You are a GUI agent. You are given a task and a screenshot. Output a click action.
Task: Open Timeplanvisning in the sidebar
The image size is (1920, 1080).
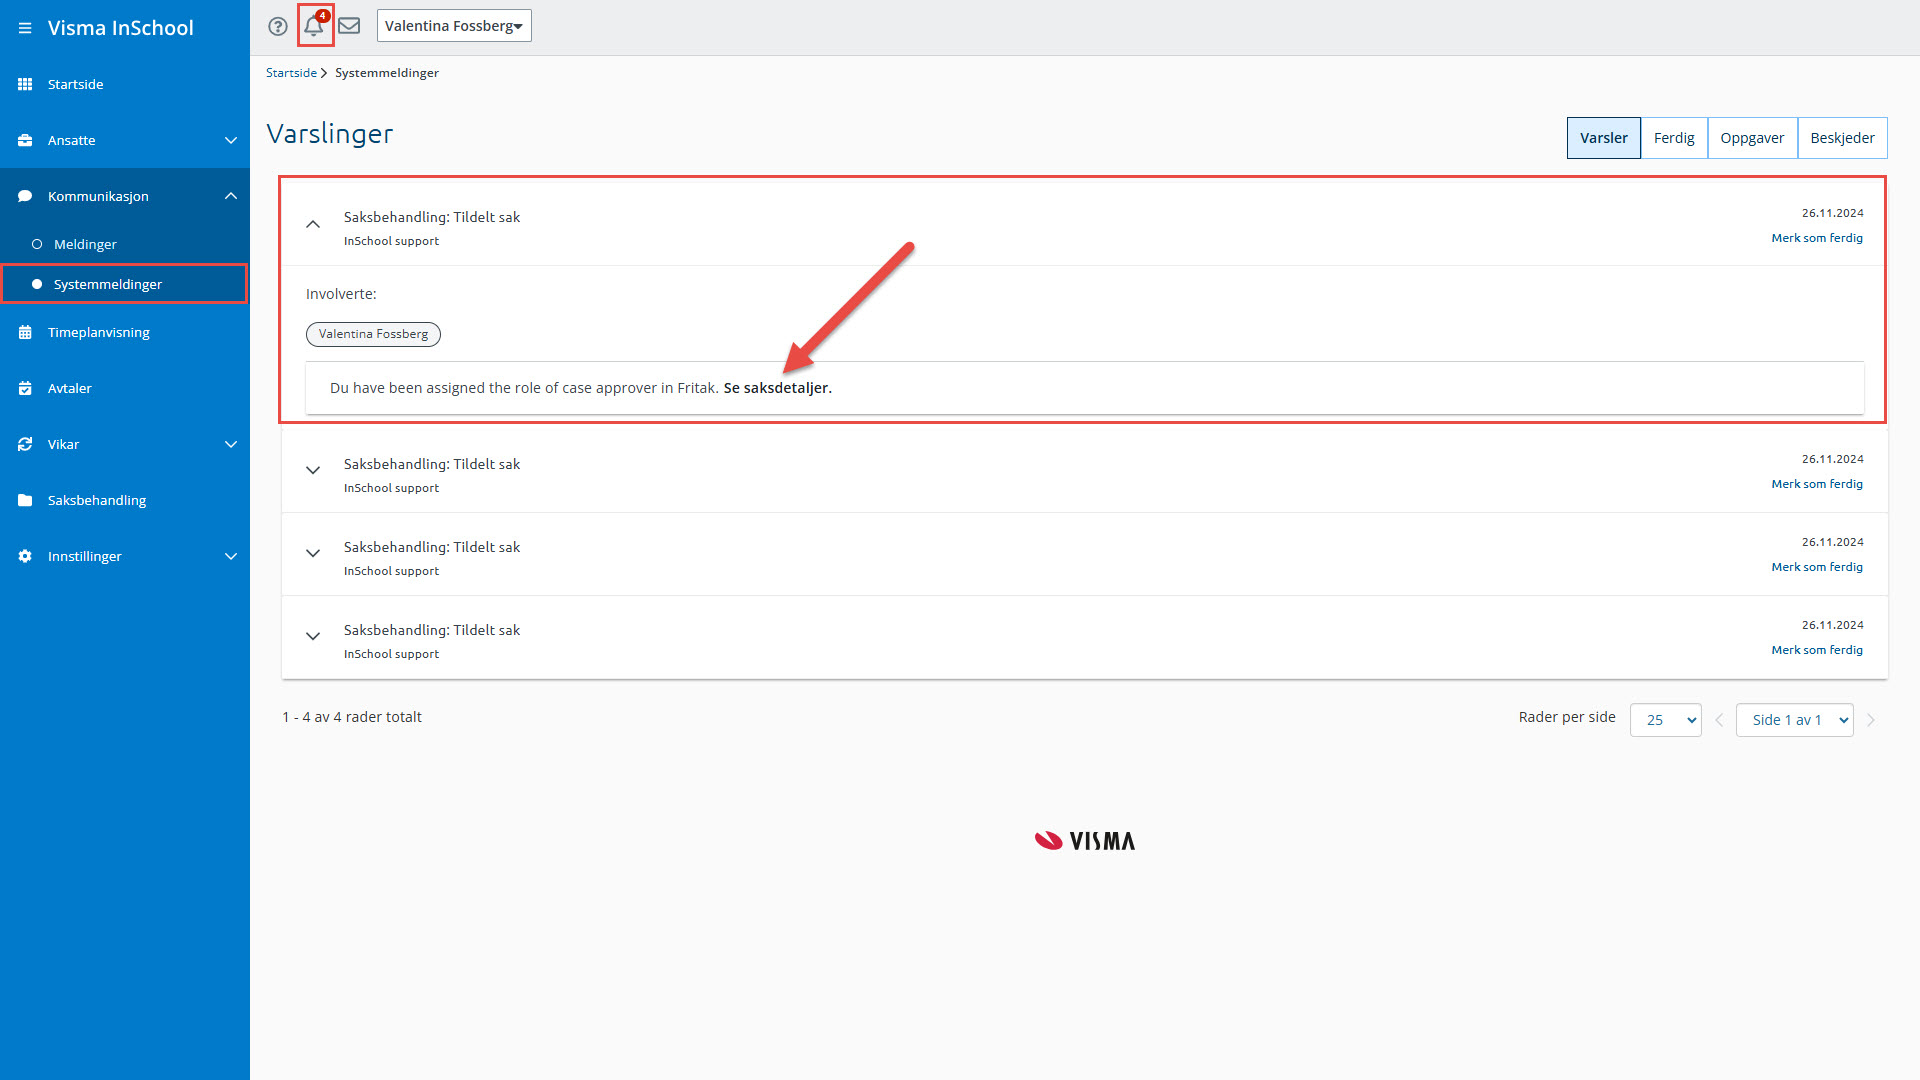(98, 332)
